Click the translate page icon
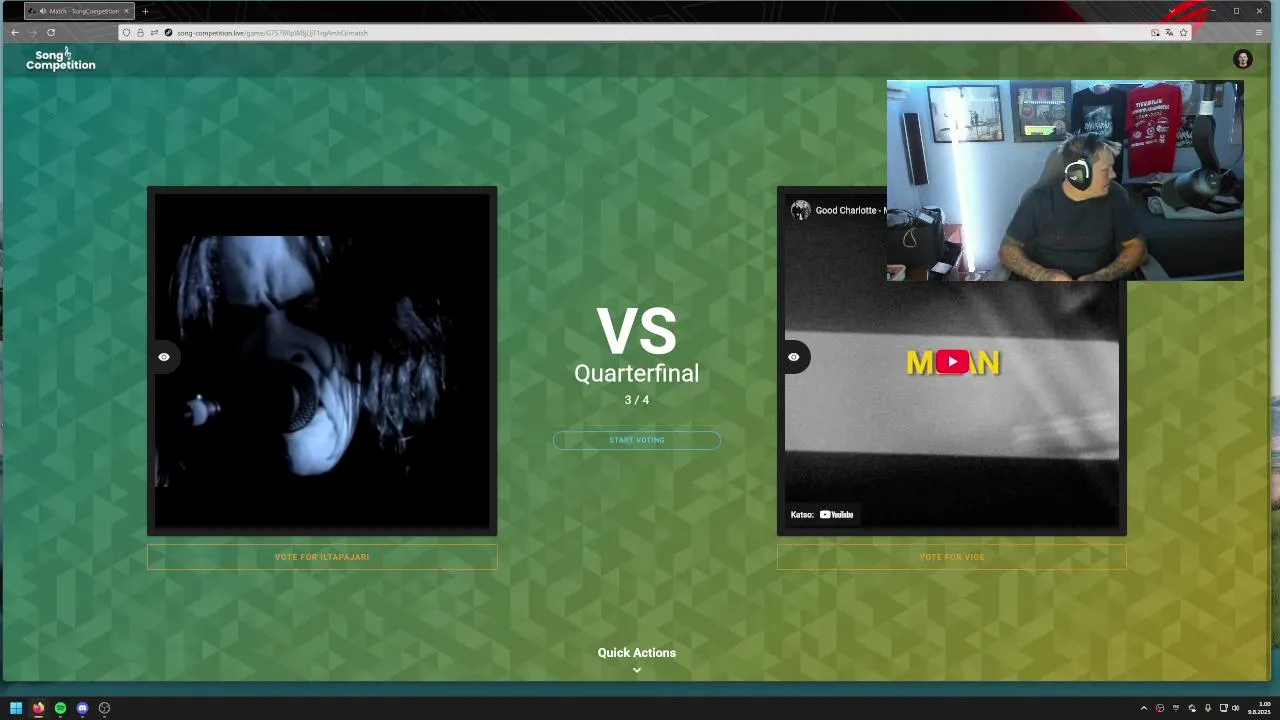Viewport: 1280px width, 720px height. point(1169,33)
